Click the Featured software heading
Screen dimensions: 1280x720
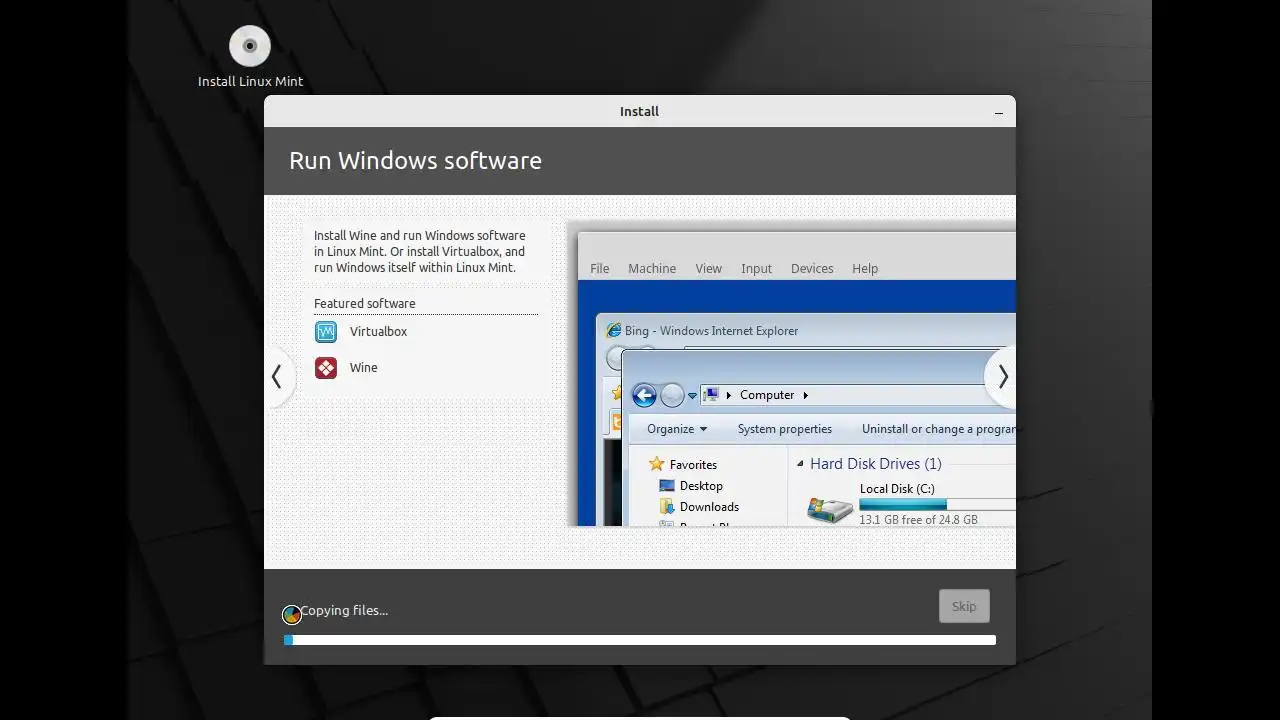click(x=364, y=304)
